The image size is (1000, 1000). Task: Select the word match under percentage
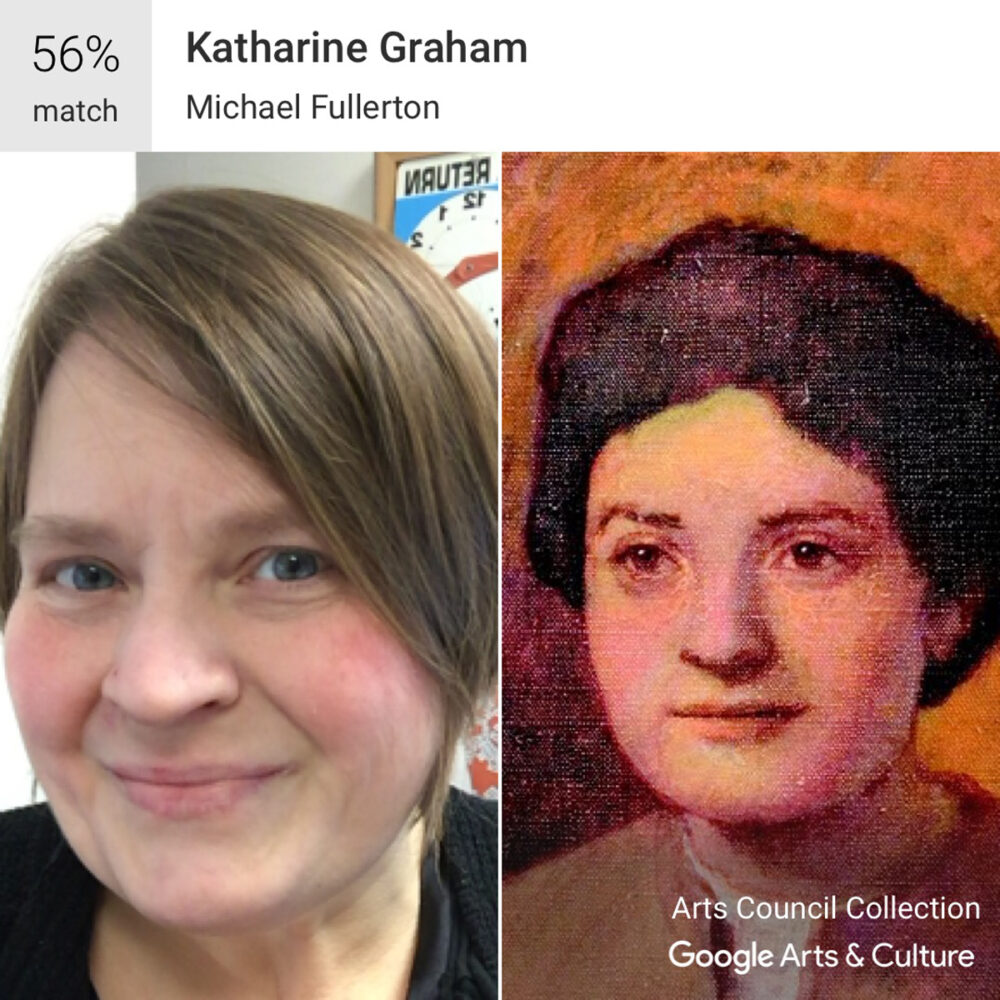(x=75, y=111)
